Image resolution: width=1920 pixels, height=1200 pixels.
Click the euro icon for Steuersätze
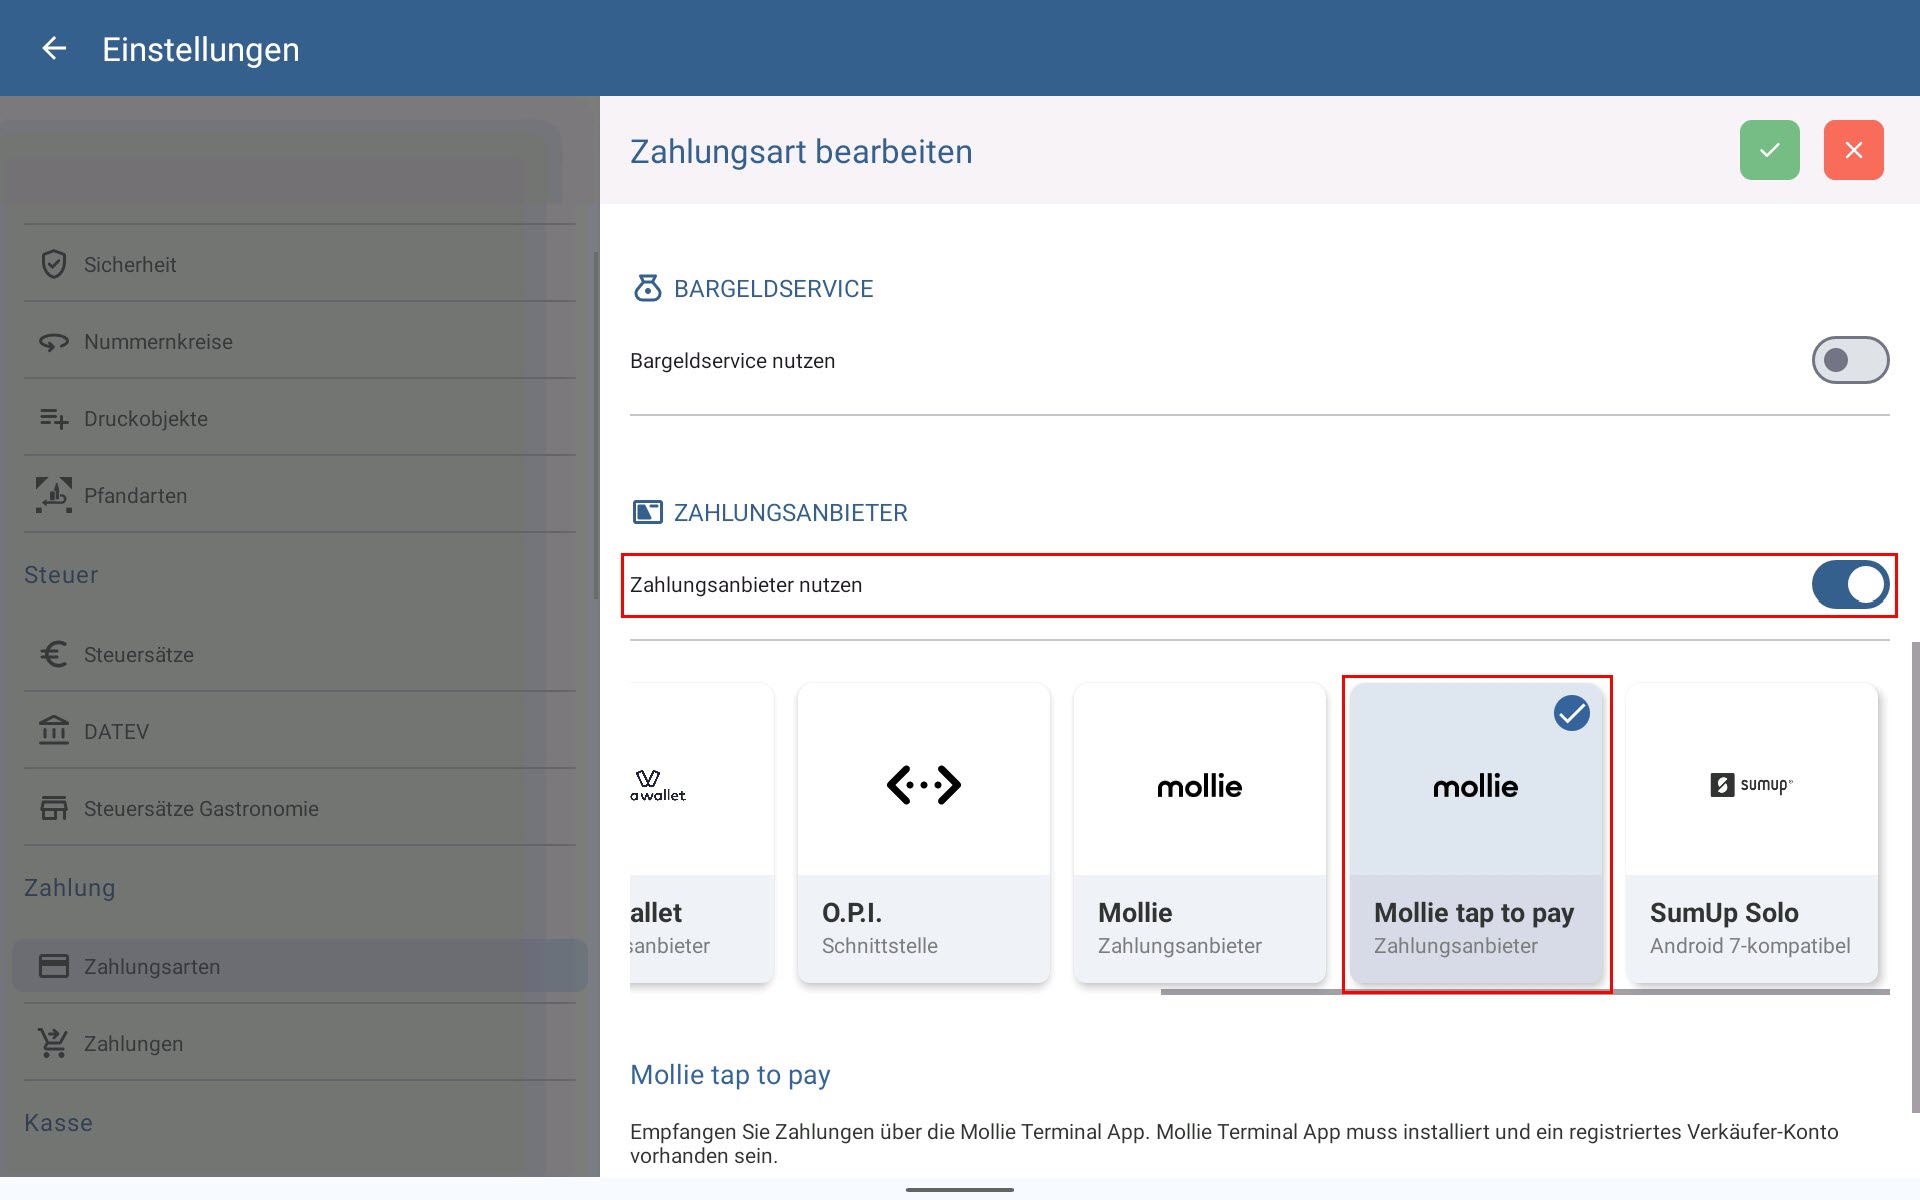[x=54, y=654]
